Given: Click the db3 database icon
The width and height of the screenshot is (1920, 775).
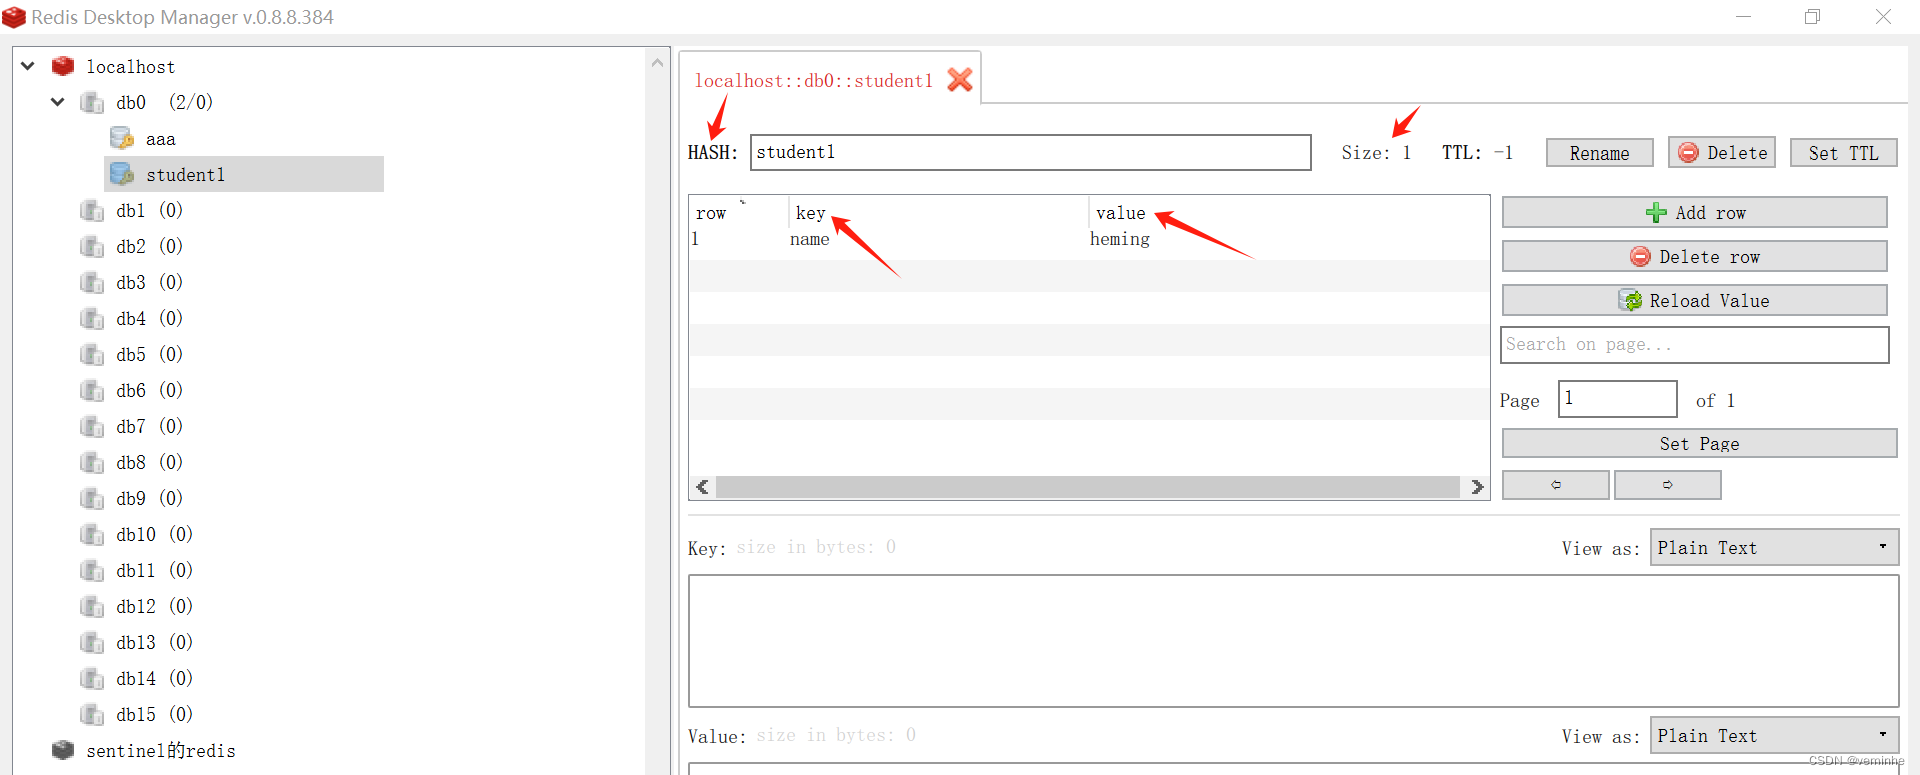Looking at the screenshot, I should [x=92, y=282].
